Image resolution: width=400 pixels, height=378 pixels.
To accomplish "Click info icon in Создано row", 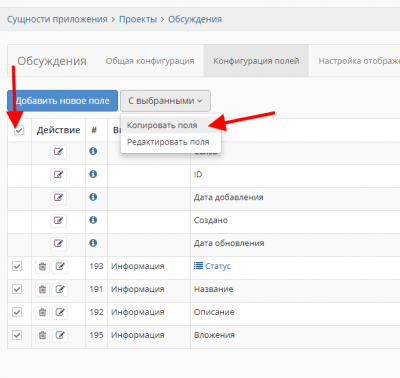I will (93, 220).
